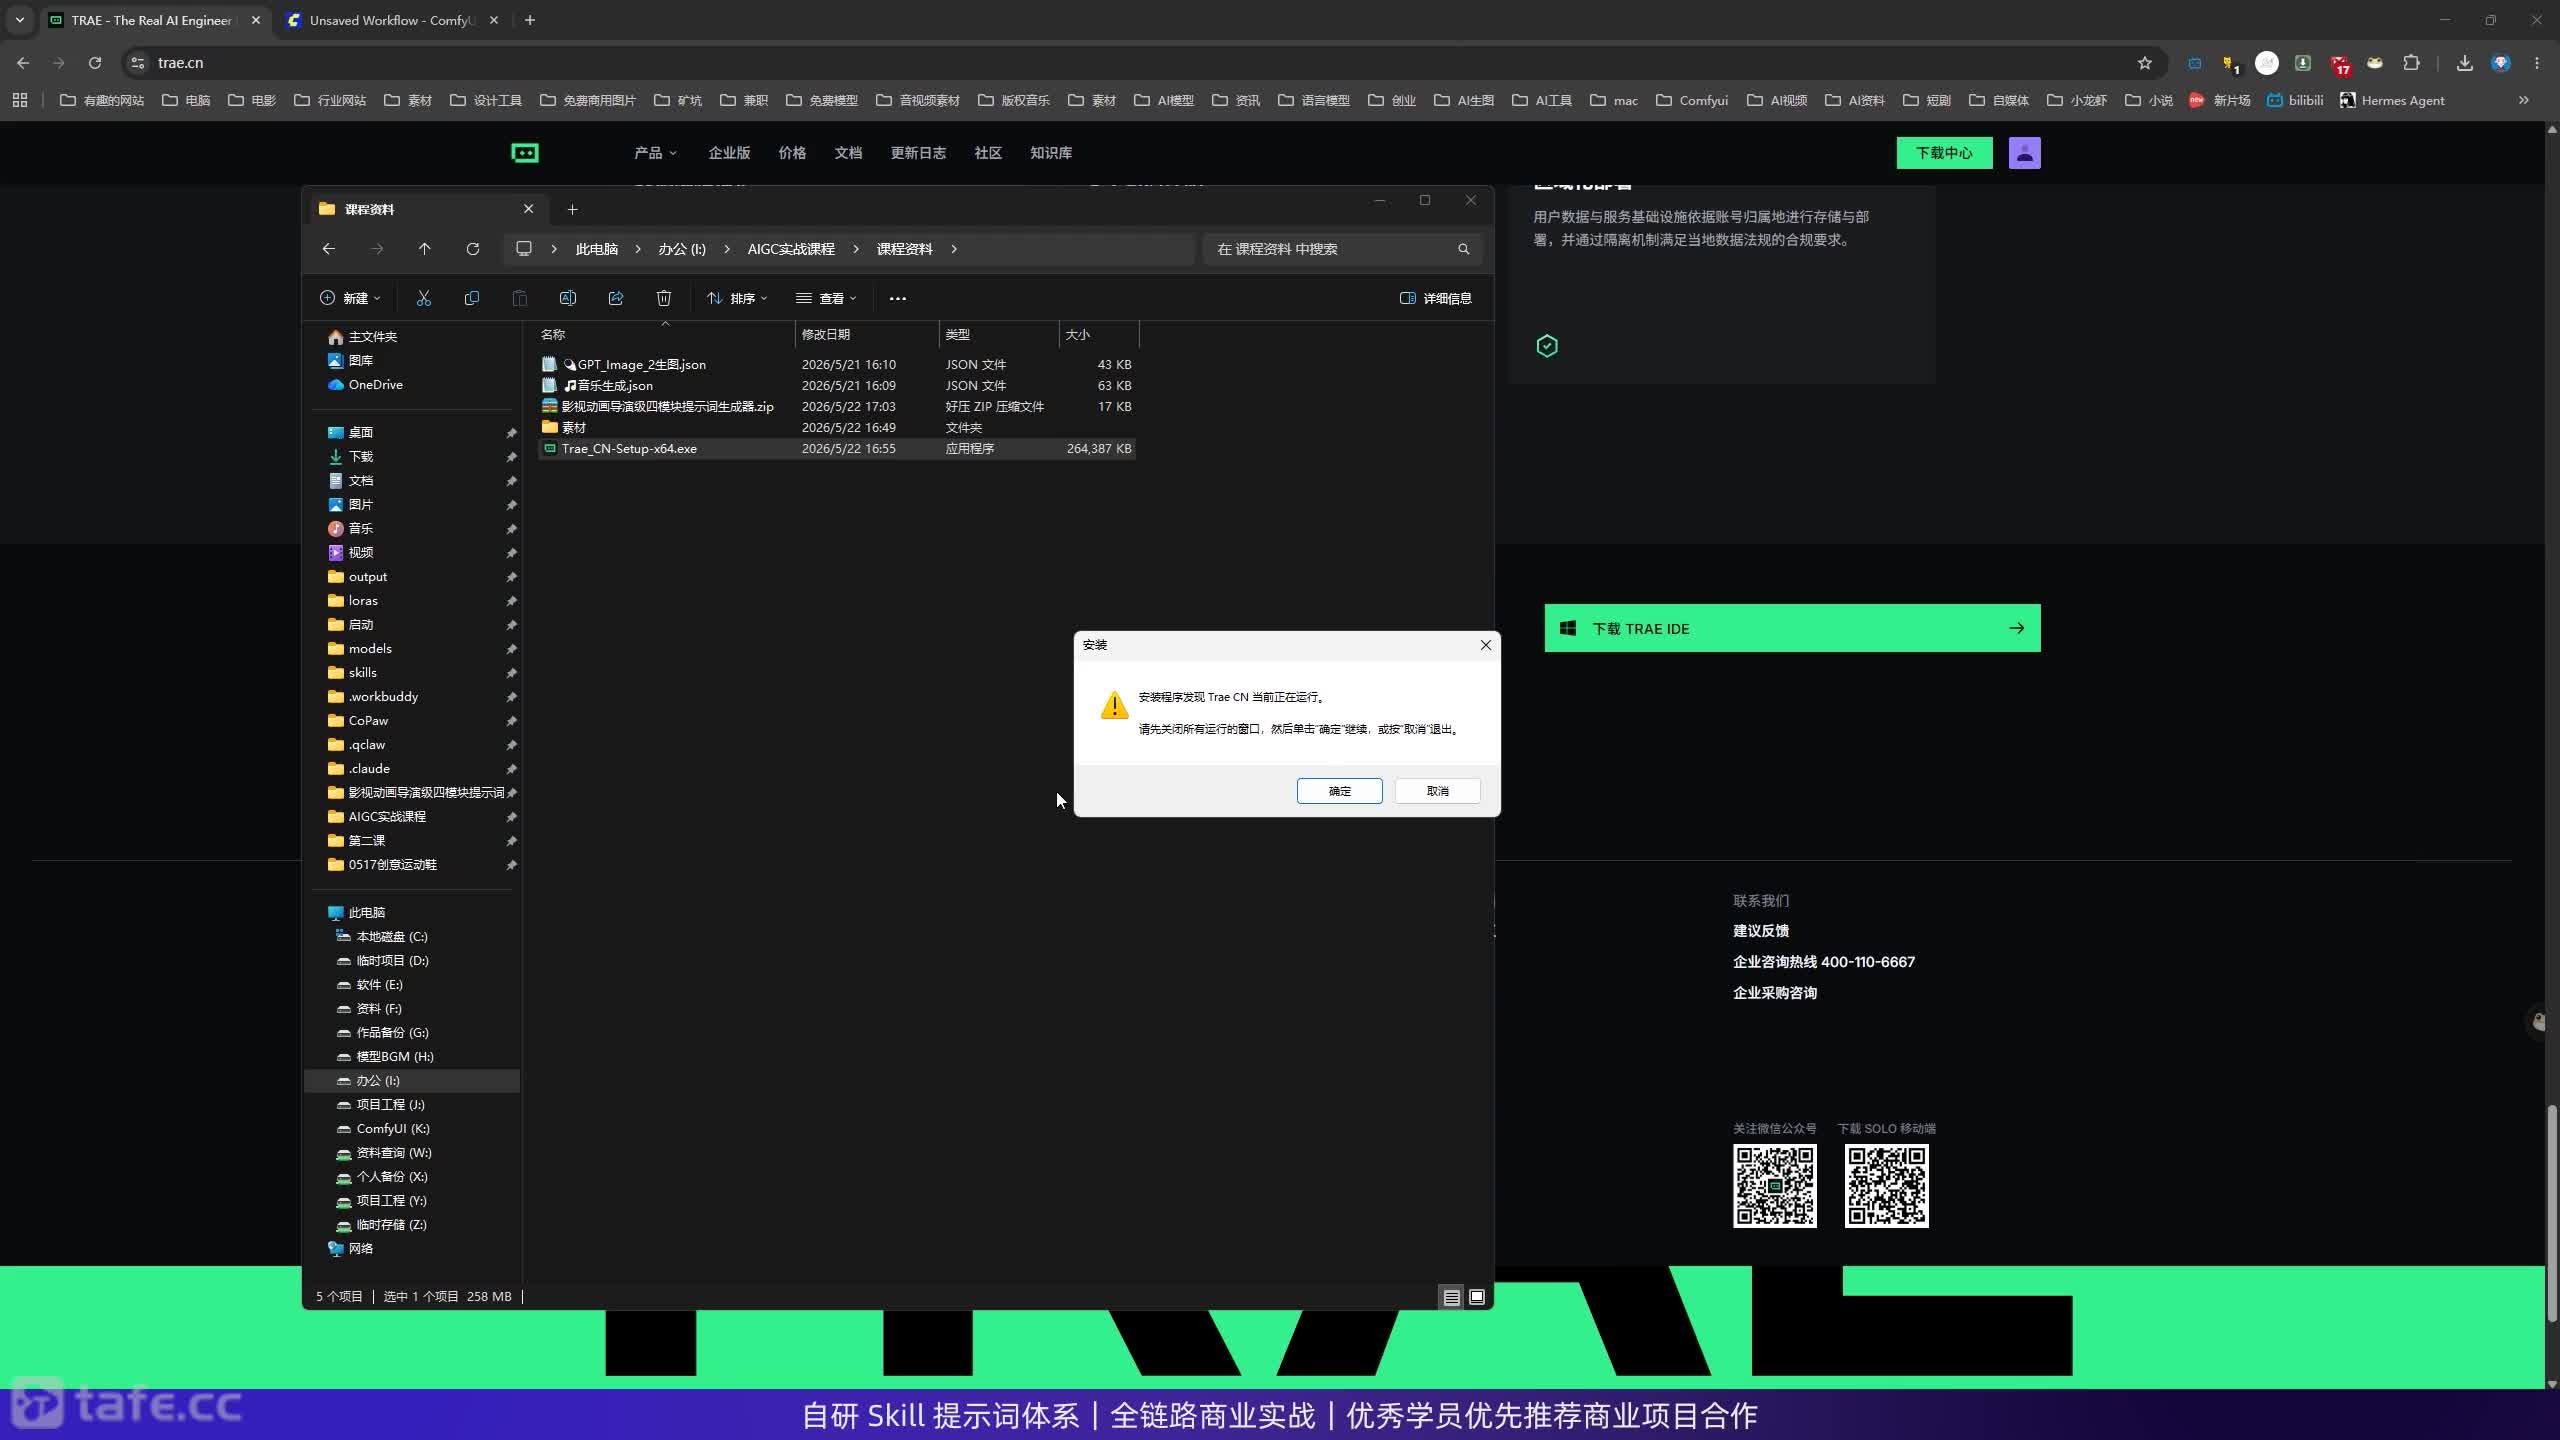Image resolution: width=2560 pixels, height=1440 pixels.
Task: Select the 影视动画导演级四模块提示词生成器.zip file
Action: tap(837, 406)
